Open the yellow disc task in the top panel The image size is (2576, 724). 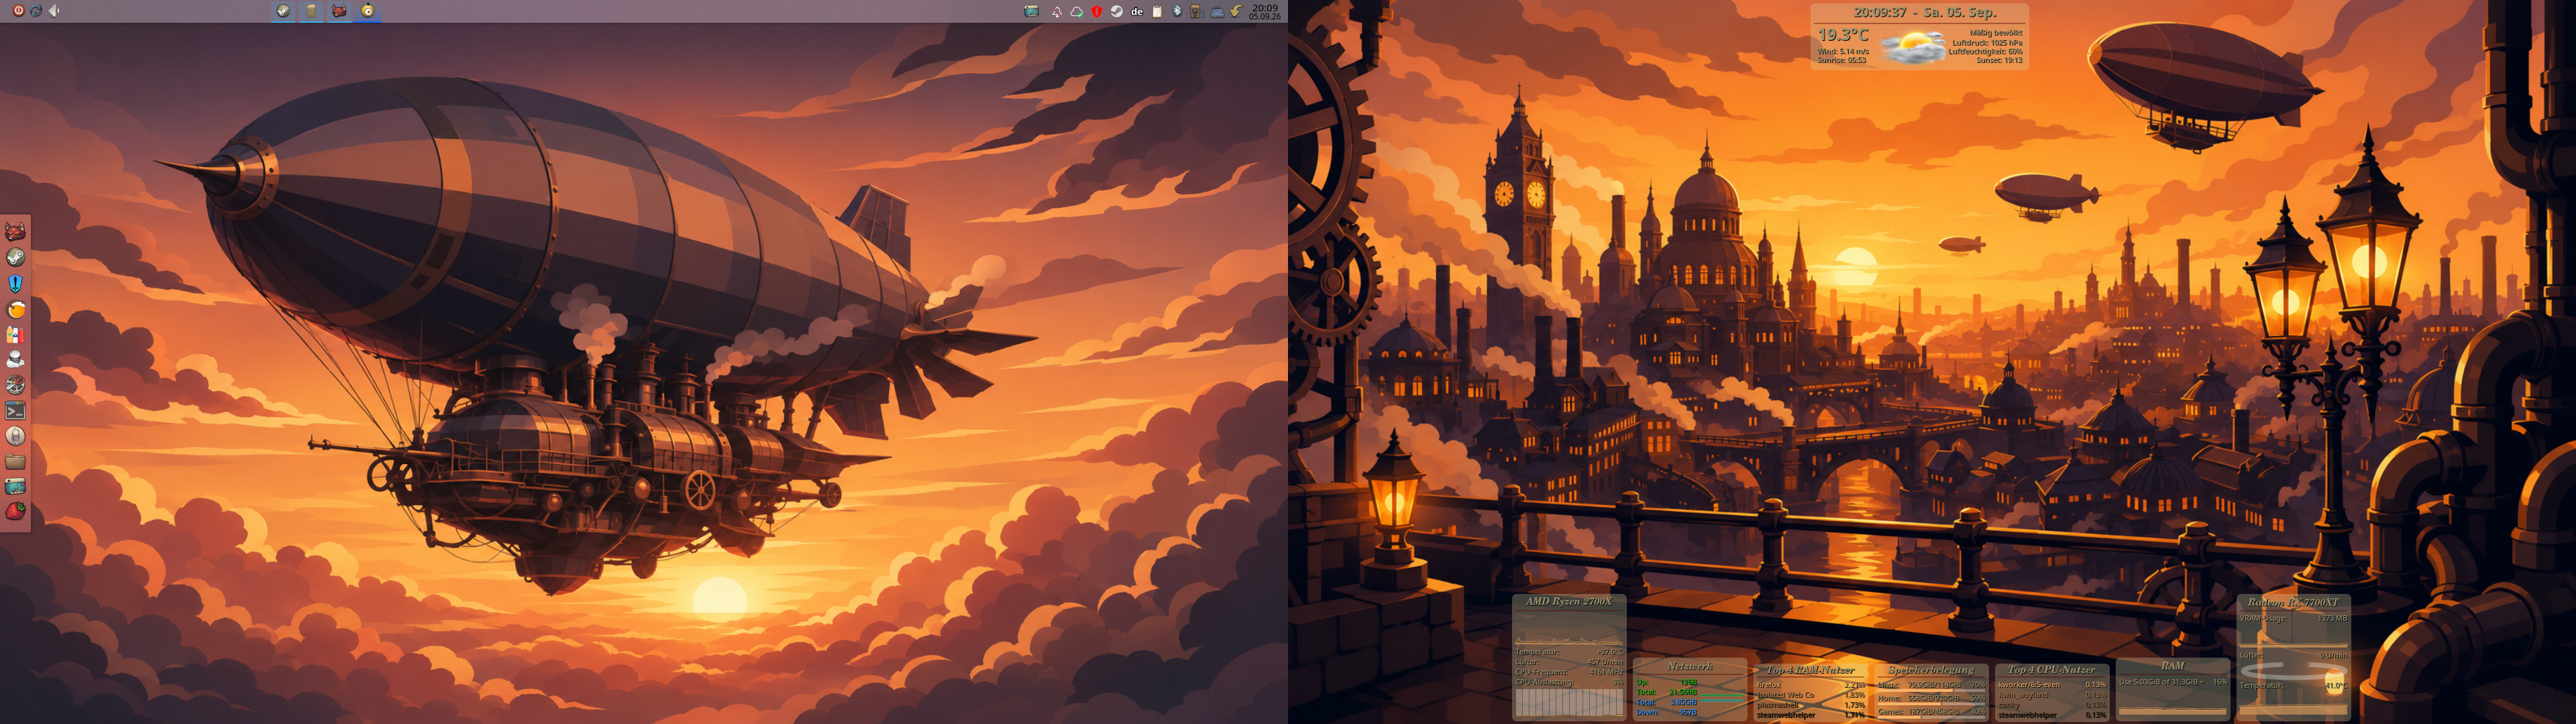[368, 11]
